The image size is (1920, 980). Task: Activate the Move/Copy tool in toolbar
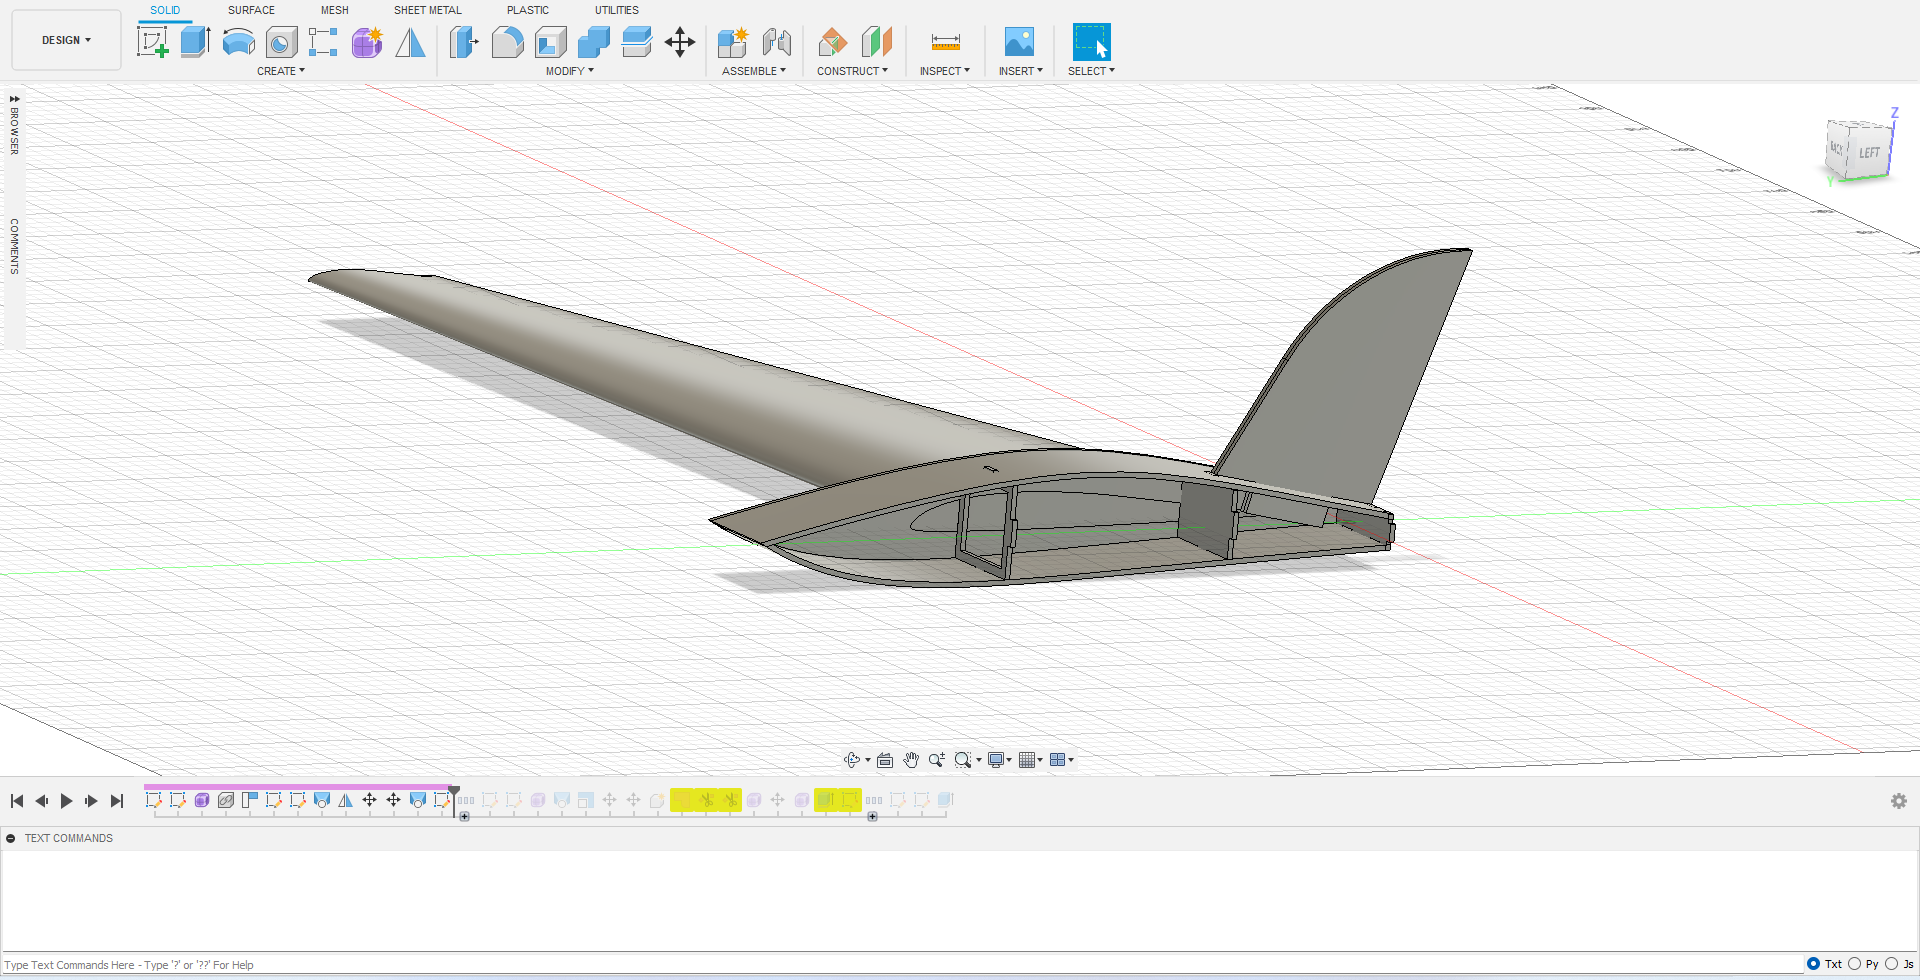pyautogui.click(x=680, y=42)
